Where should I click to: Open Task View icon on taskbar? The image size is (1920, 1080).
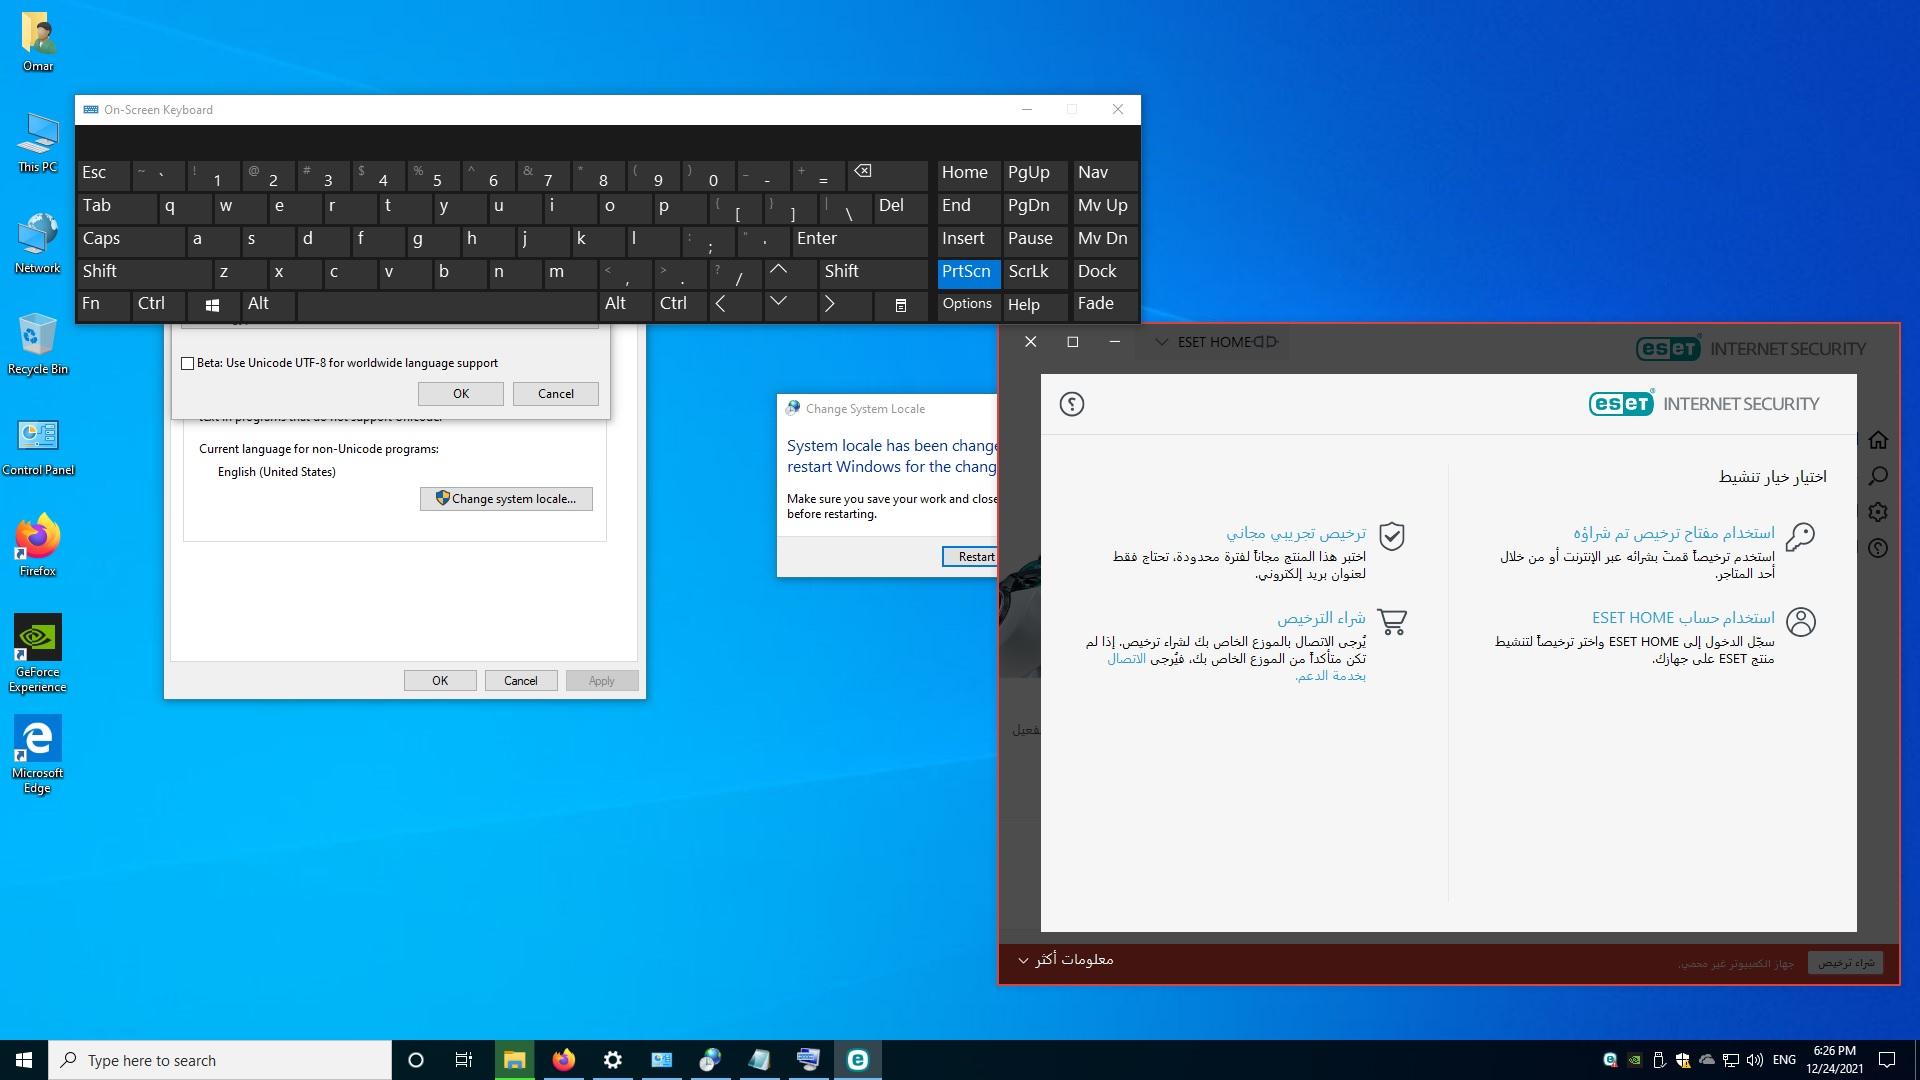(464, 1060)
